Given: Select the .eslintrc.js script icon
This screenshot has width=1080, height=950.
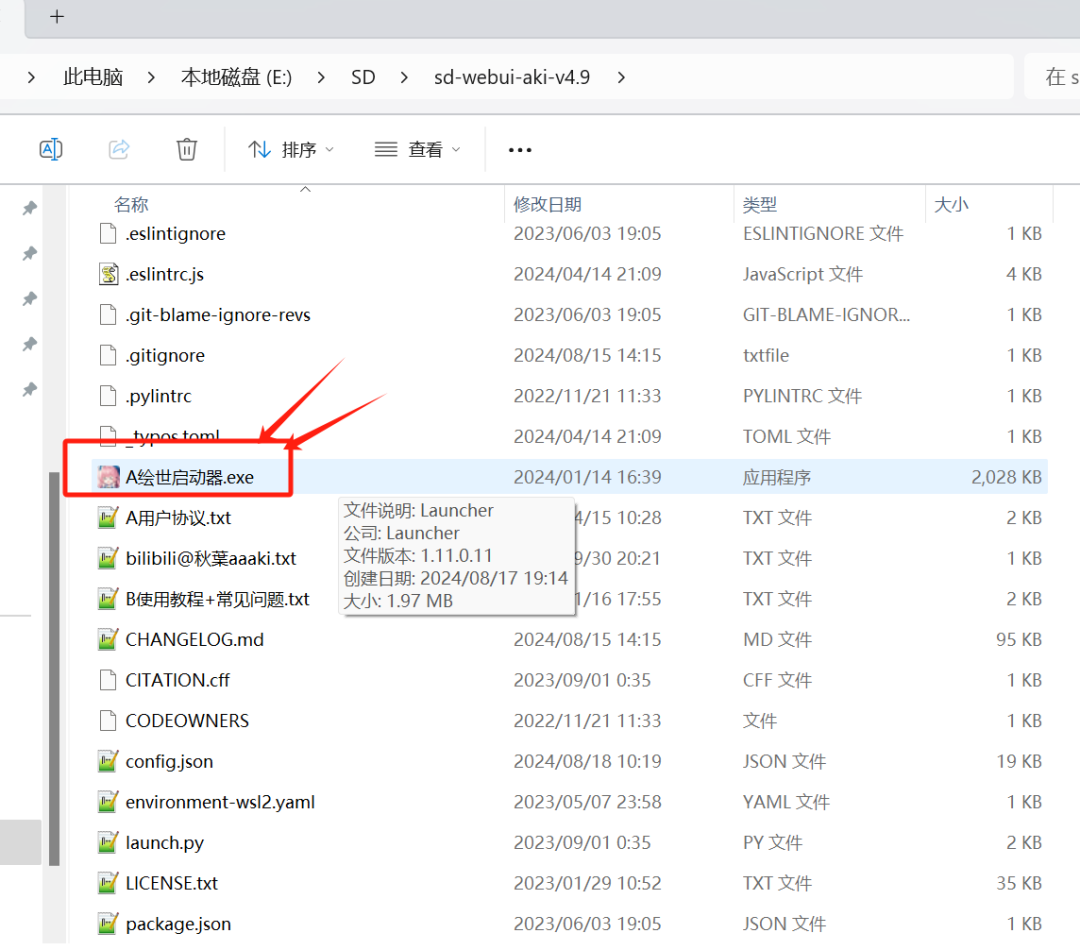Looking at the screenshot, I should tap(108, 274).
